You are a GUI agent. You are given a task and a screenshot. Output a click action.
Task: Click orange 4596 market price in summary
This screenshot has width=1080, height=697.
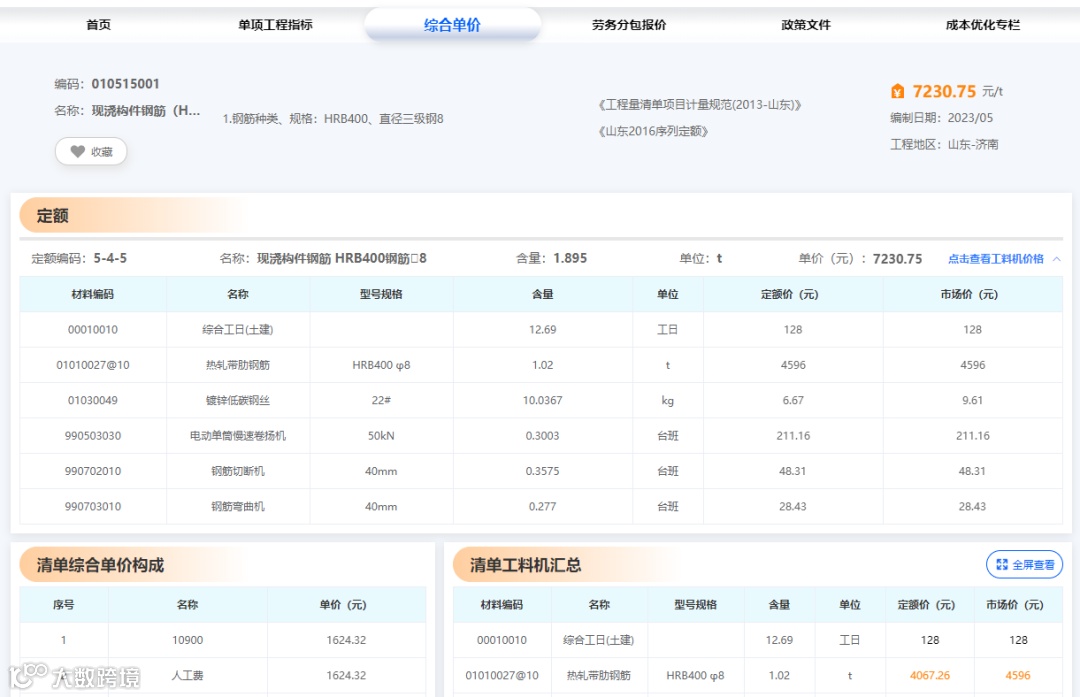[x=1018, y=676]
